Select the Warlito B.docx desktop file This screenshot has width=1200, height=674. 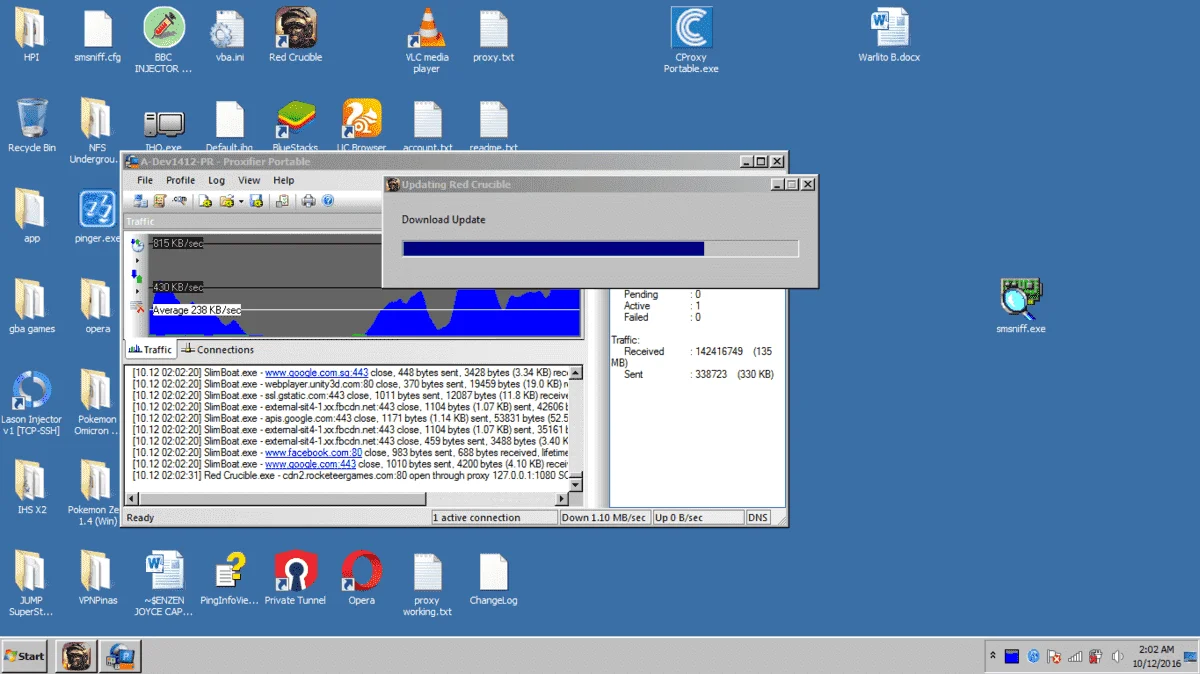click(889, 36)
